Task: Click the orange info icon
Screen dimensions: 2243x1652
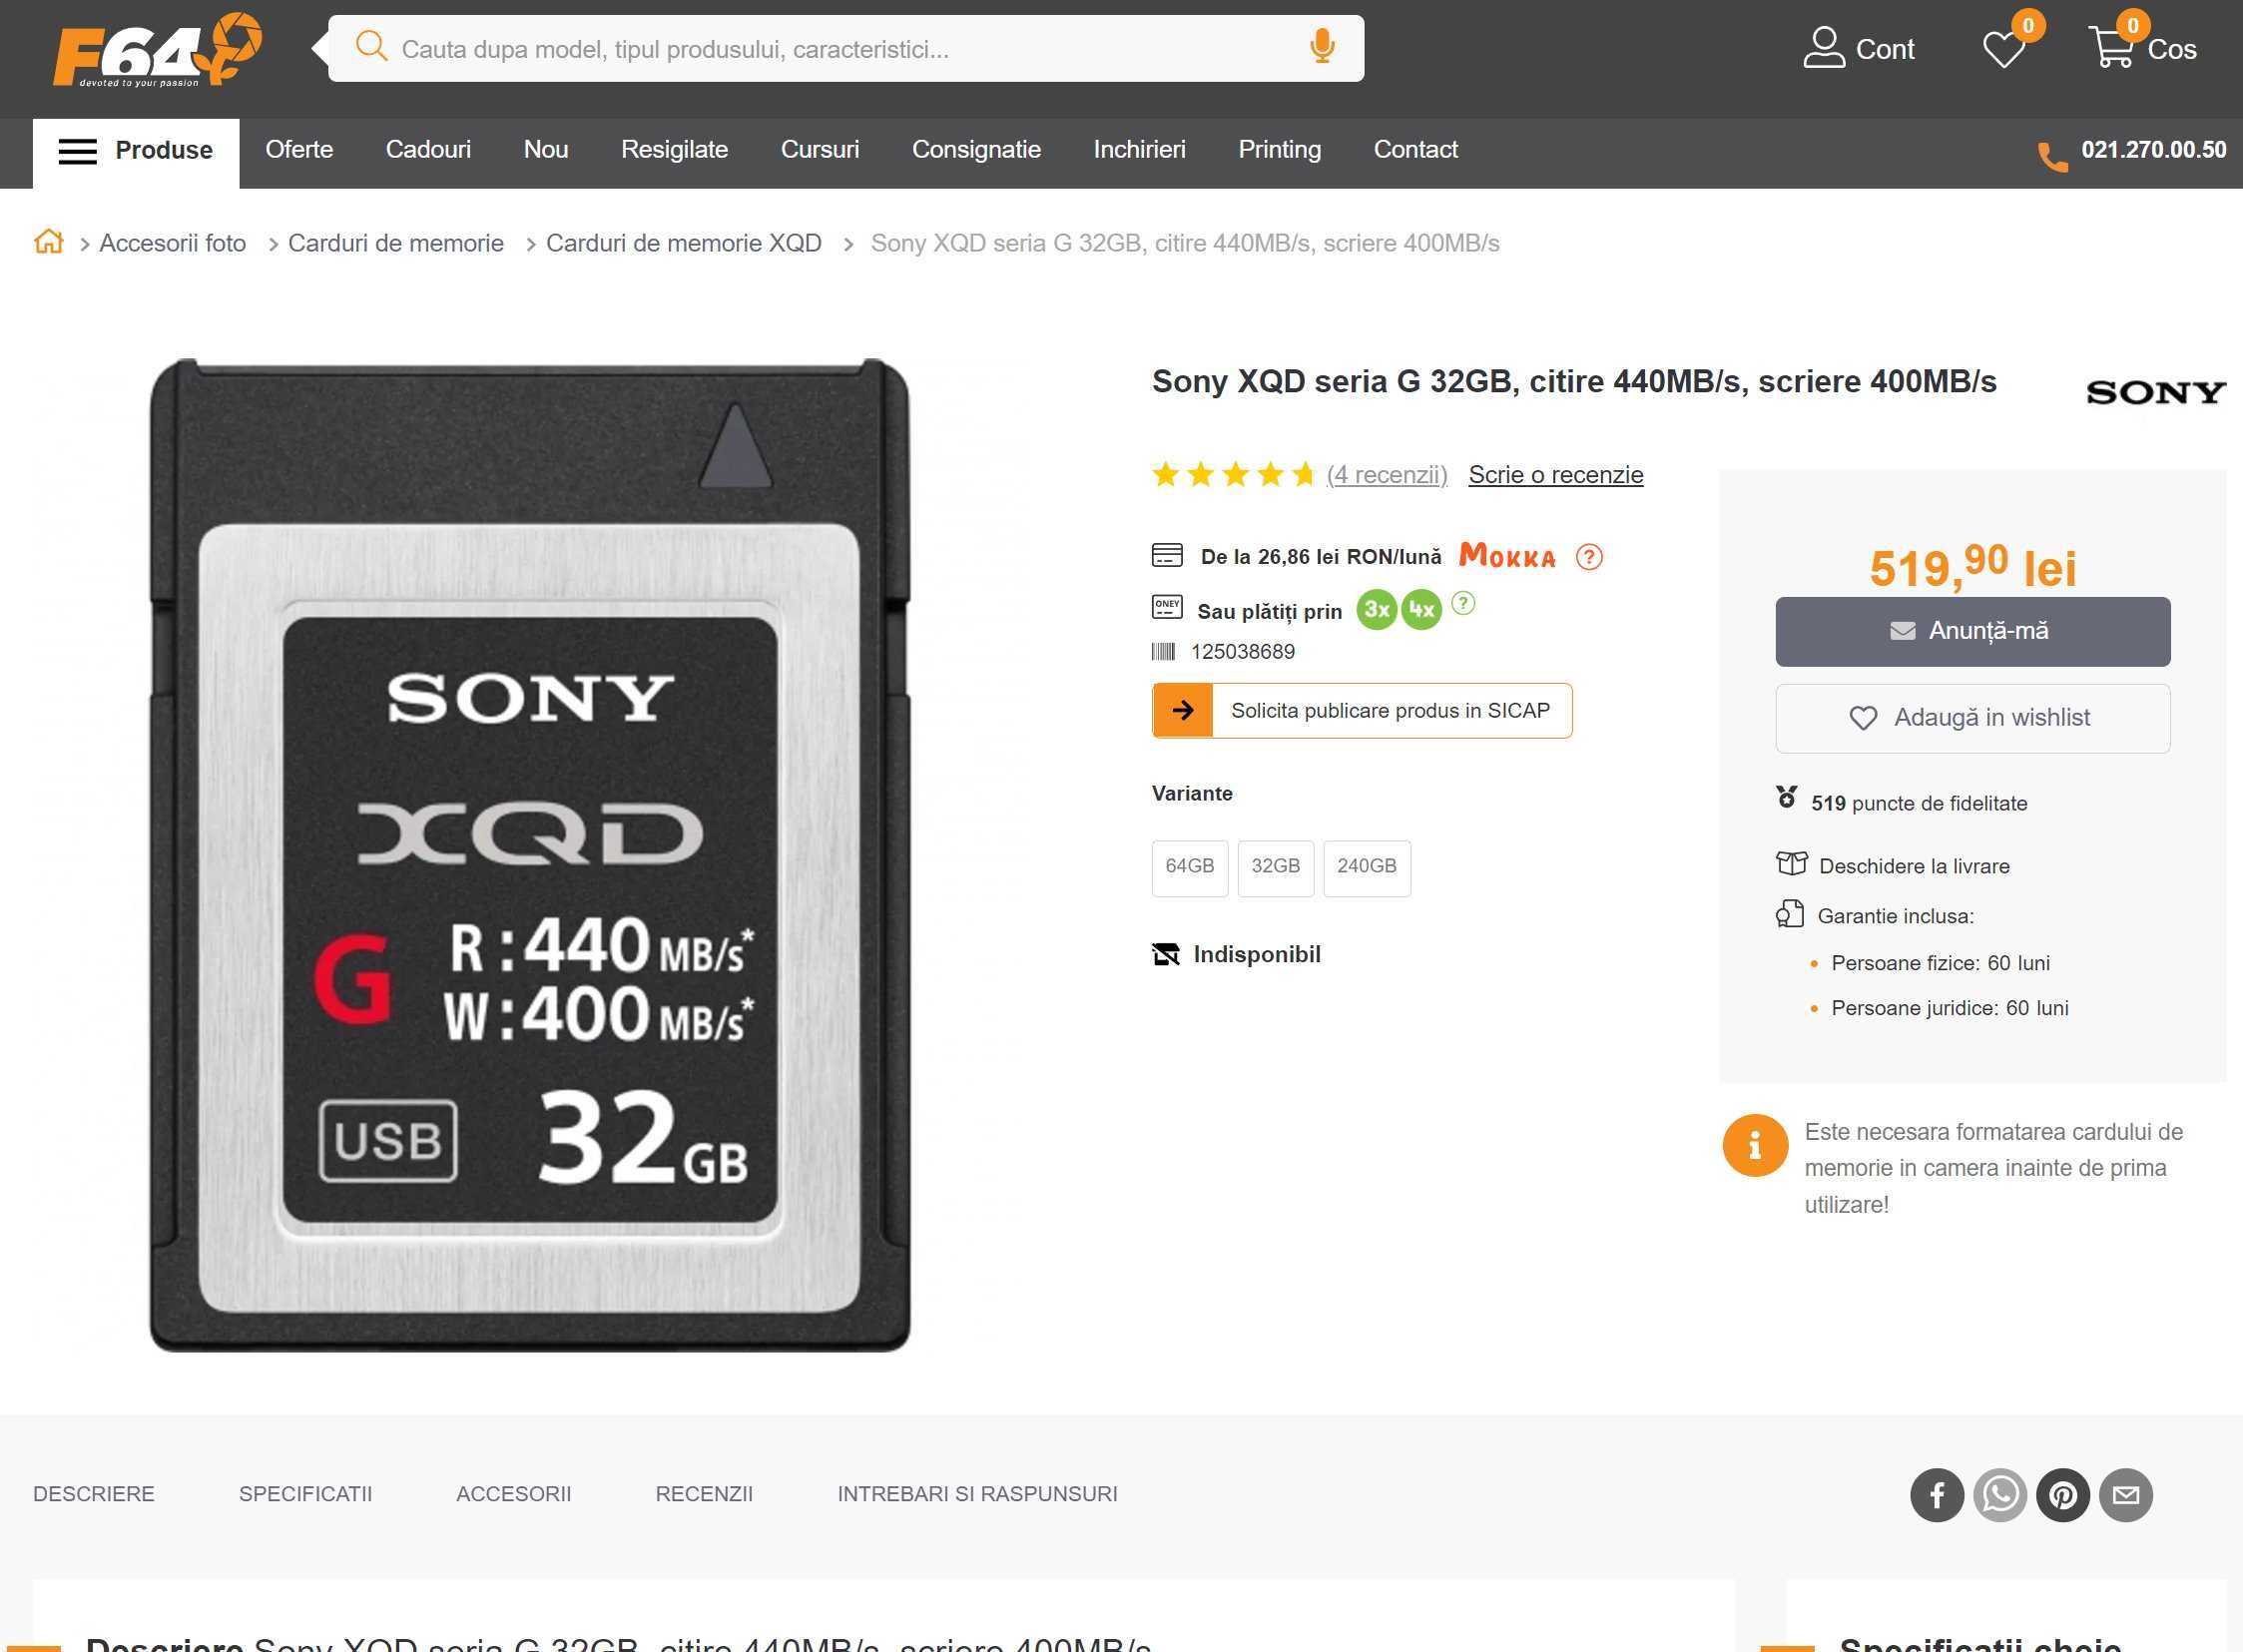Action: (x=1755, y=1145)
